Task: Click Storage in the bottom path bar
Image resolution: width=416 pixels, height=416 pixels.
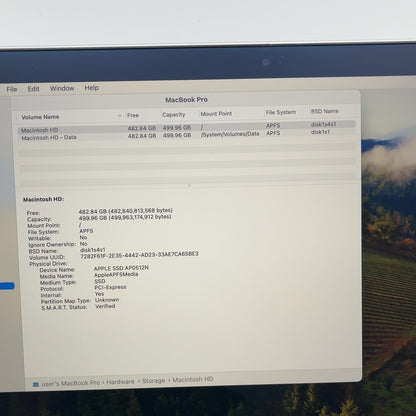Action: 154,381
